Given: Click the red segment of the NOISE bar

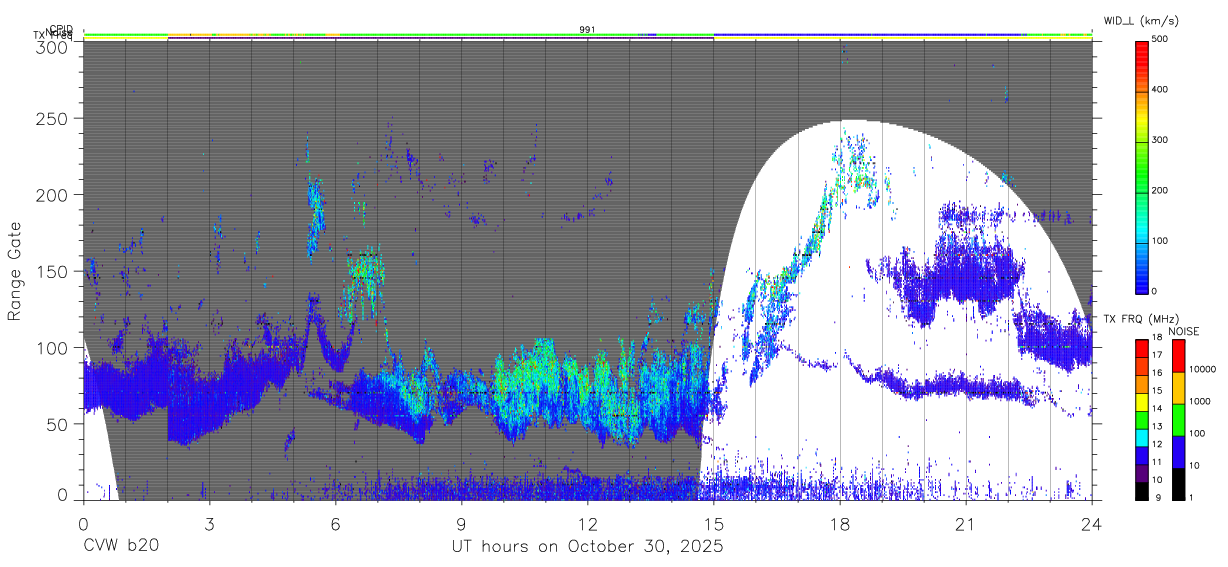Looking at the screenshot, I should coord(1177,355).
